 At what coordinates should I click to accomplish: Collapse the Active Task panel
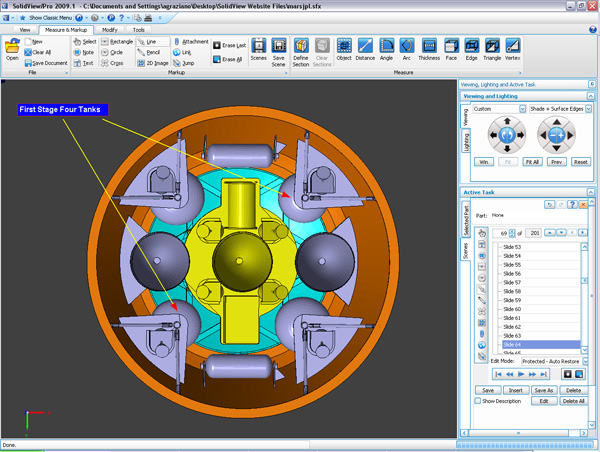pyautogui.click(x=590, y=192)
